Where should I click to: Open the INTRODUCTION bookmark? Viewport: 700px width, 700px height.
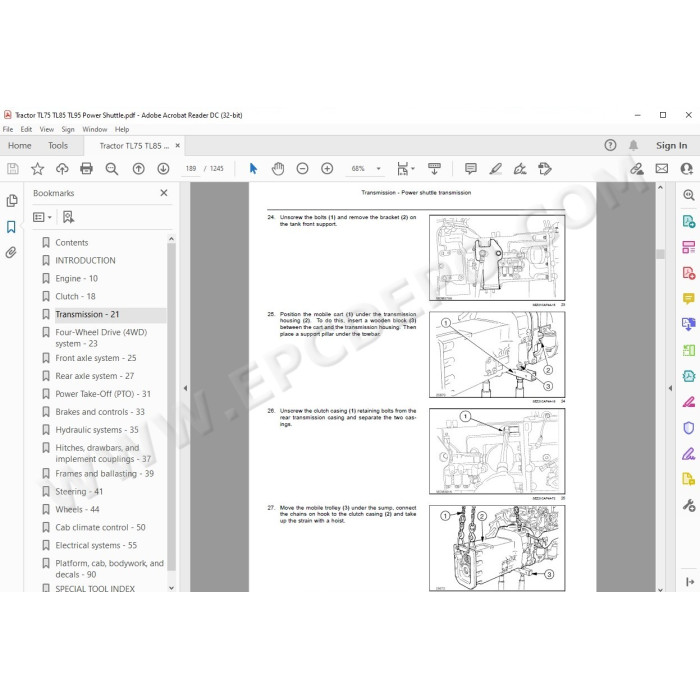85,260
